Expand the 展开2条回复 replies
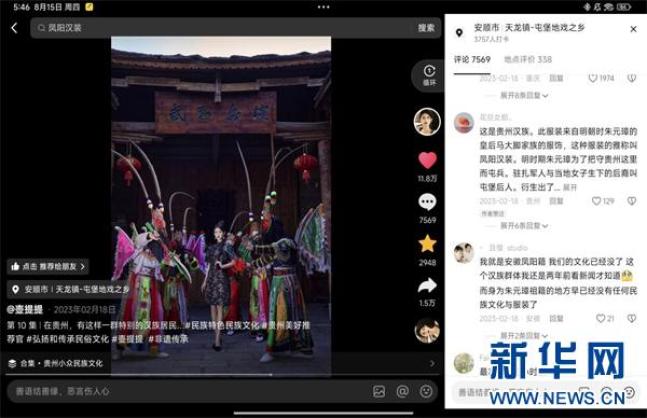The width and height of the screenshot is (647, 418). pyautogui.click(x=519, y=335)
